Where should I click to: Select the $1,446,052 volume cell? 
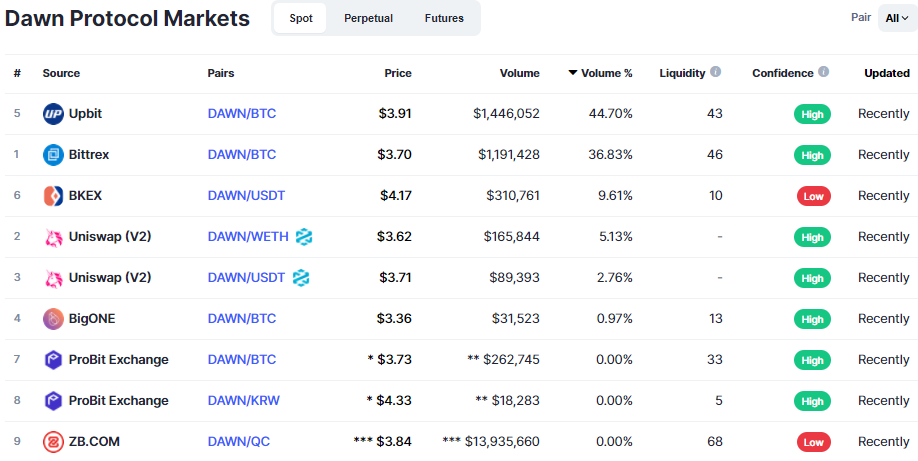tap(506, 114)
